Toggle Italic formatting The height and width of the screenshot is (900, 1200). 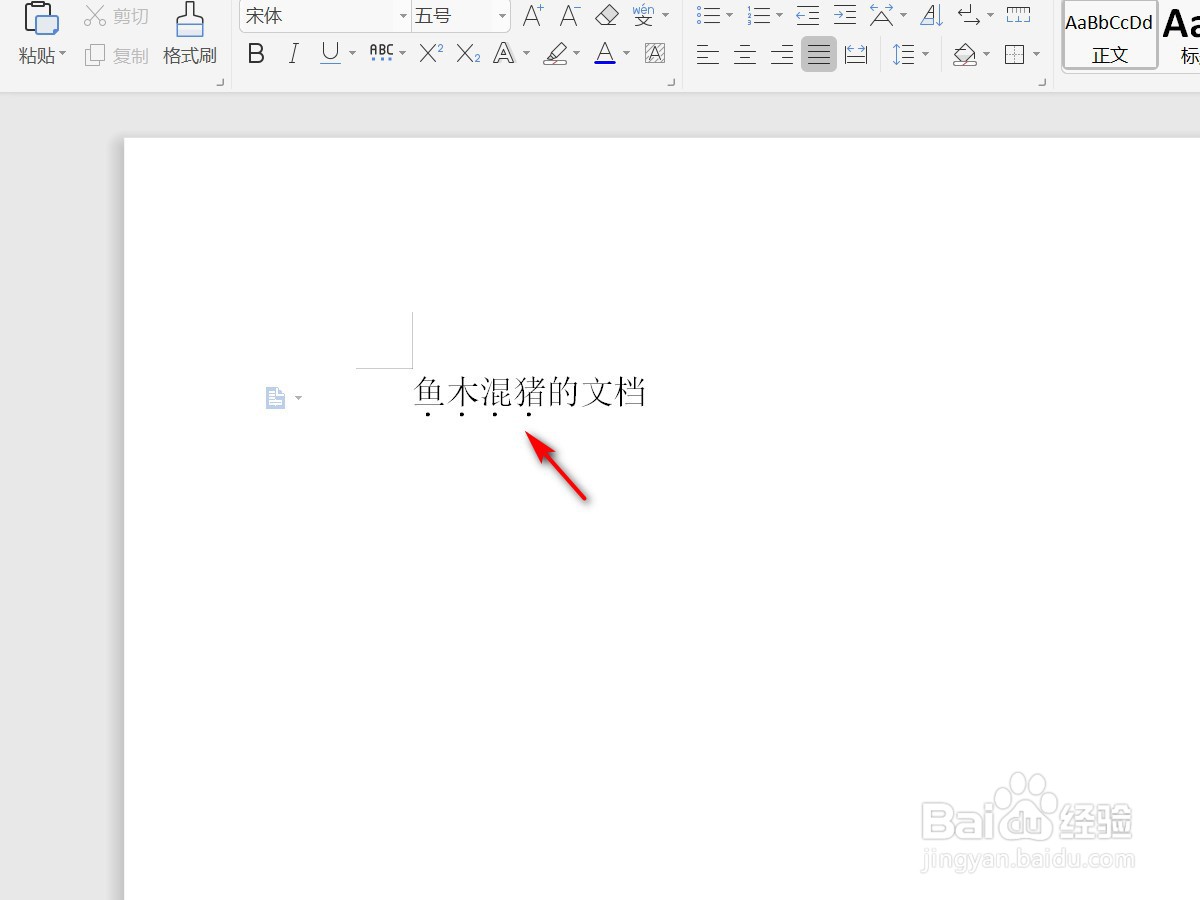(x=293, y=54)
